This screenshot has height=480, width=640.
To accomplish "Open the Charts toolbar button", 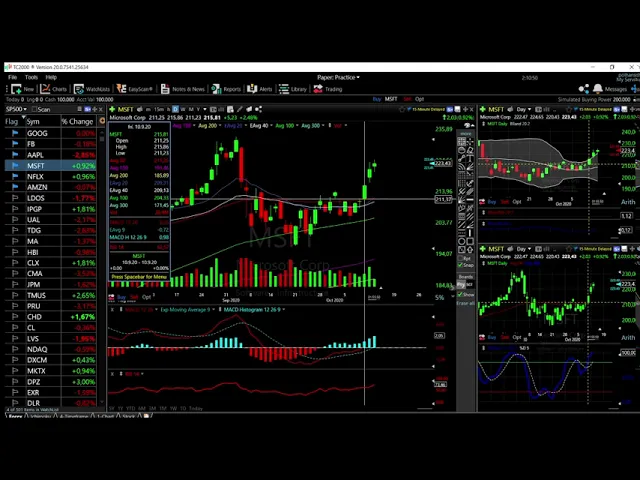I will coord(54,89).
